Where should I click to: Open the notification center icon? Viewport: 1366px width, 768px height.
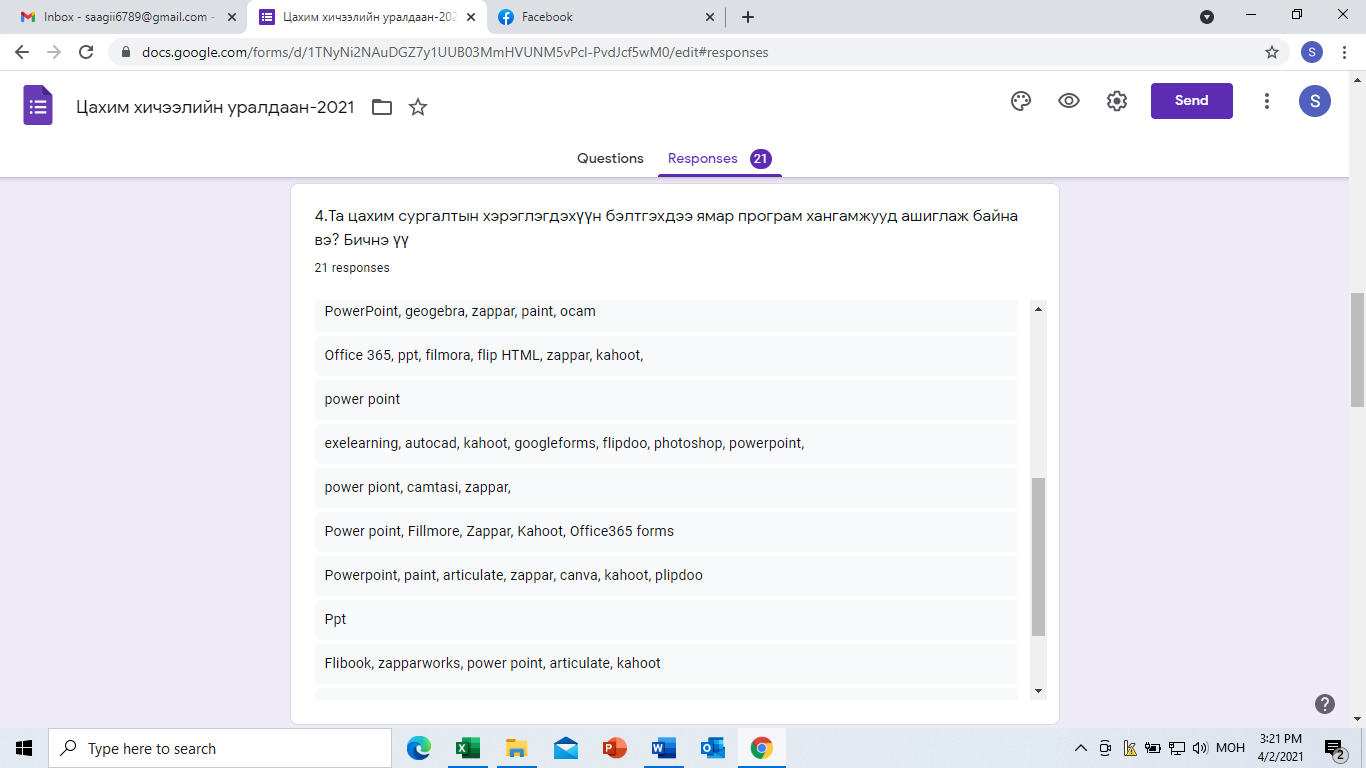point(1334,748)
